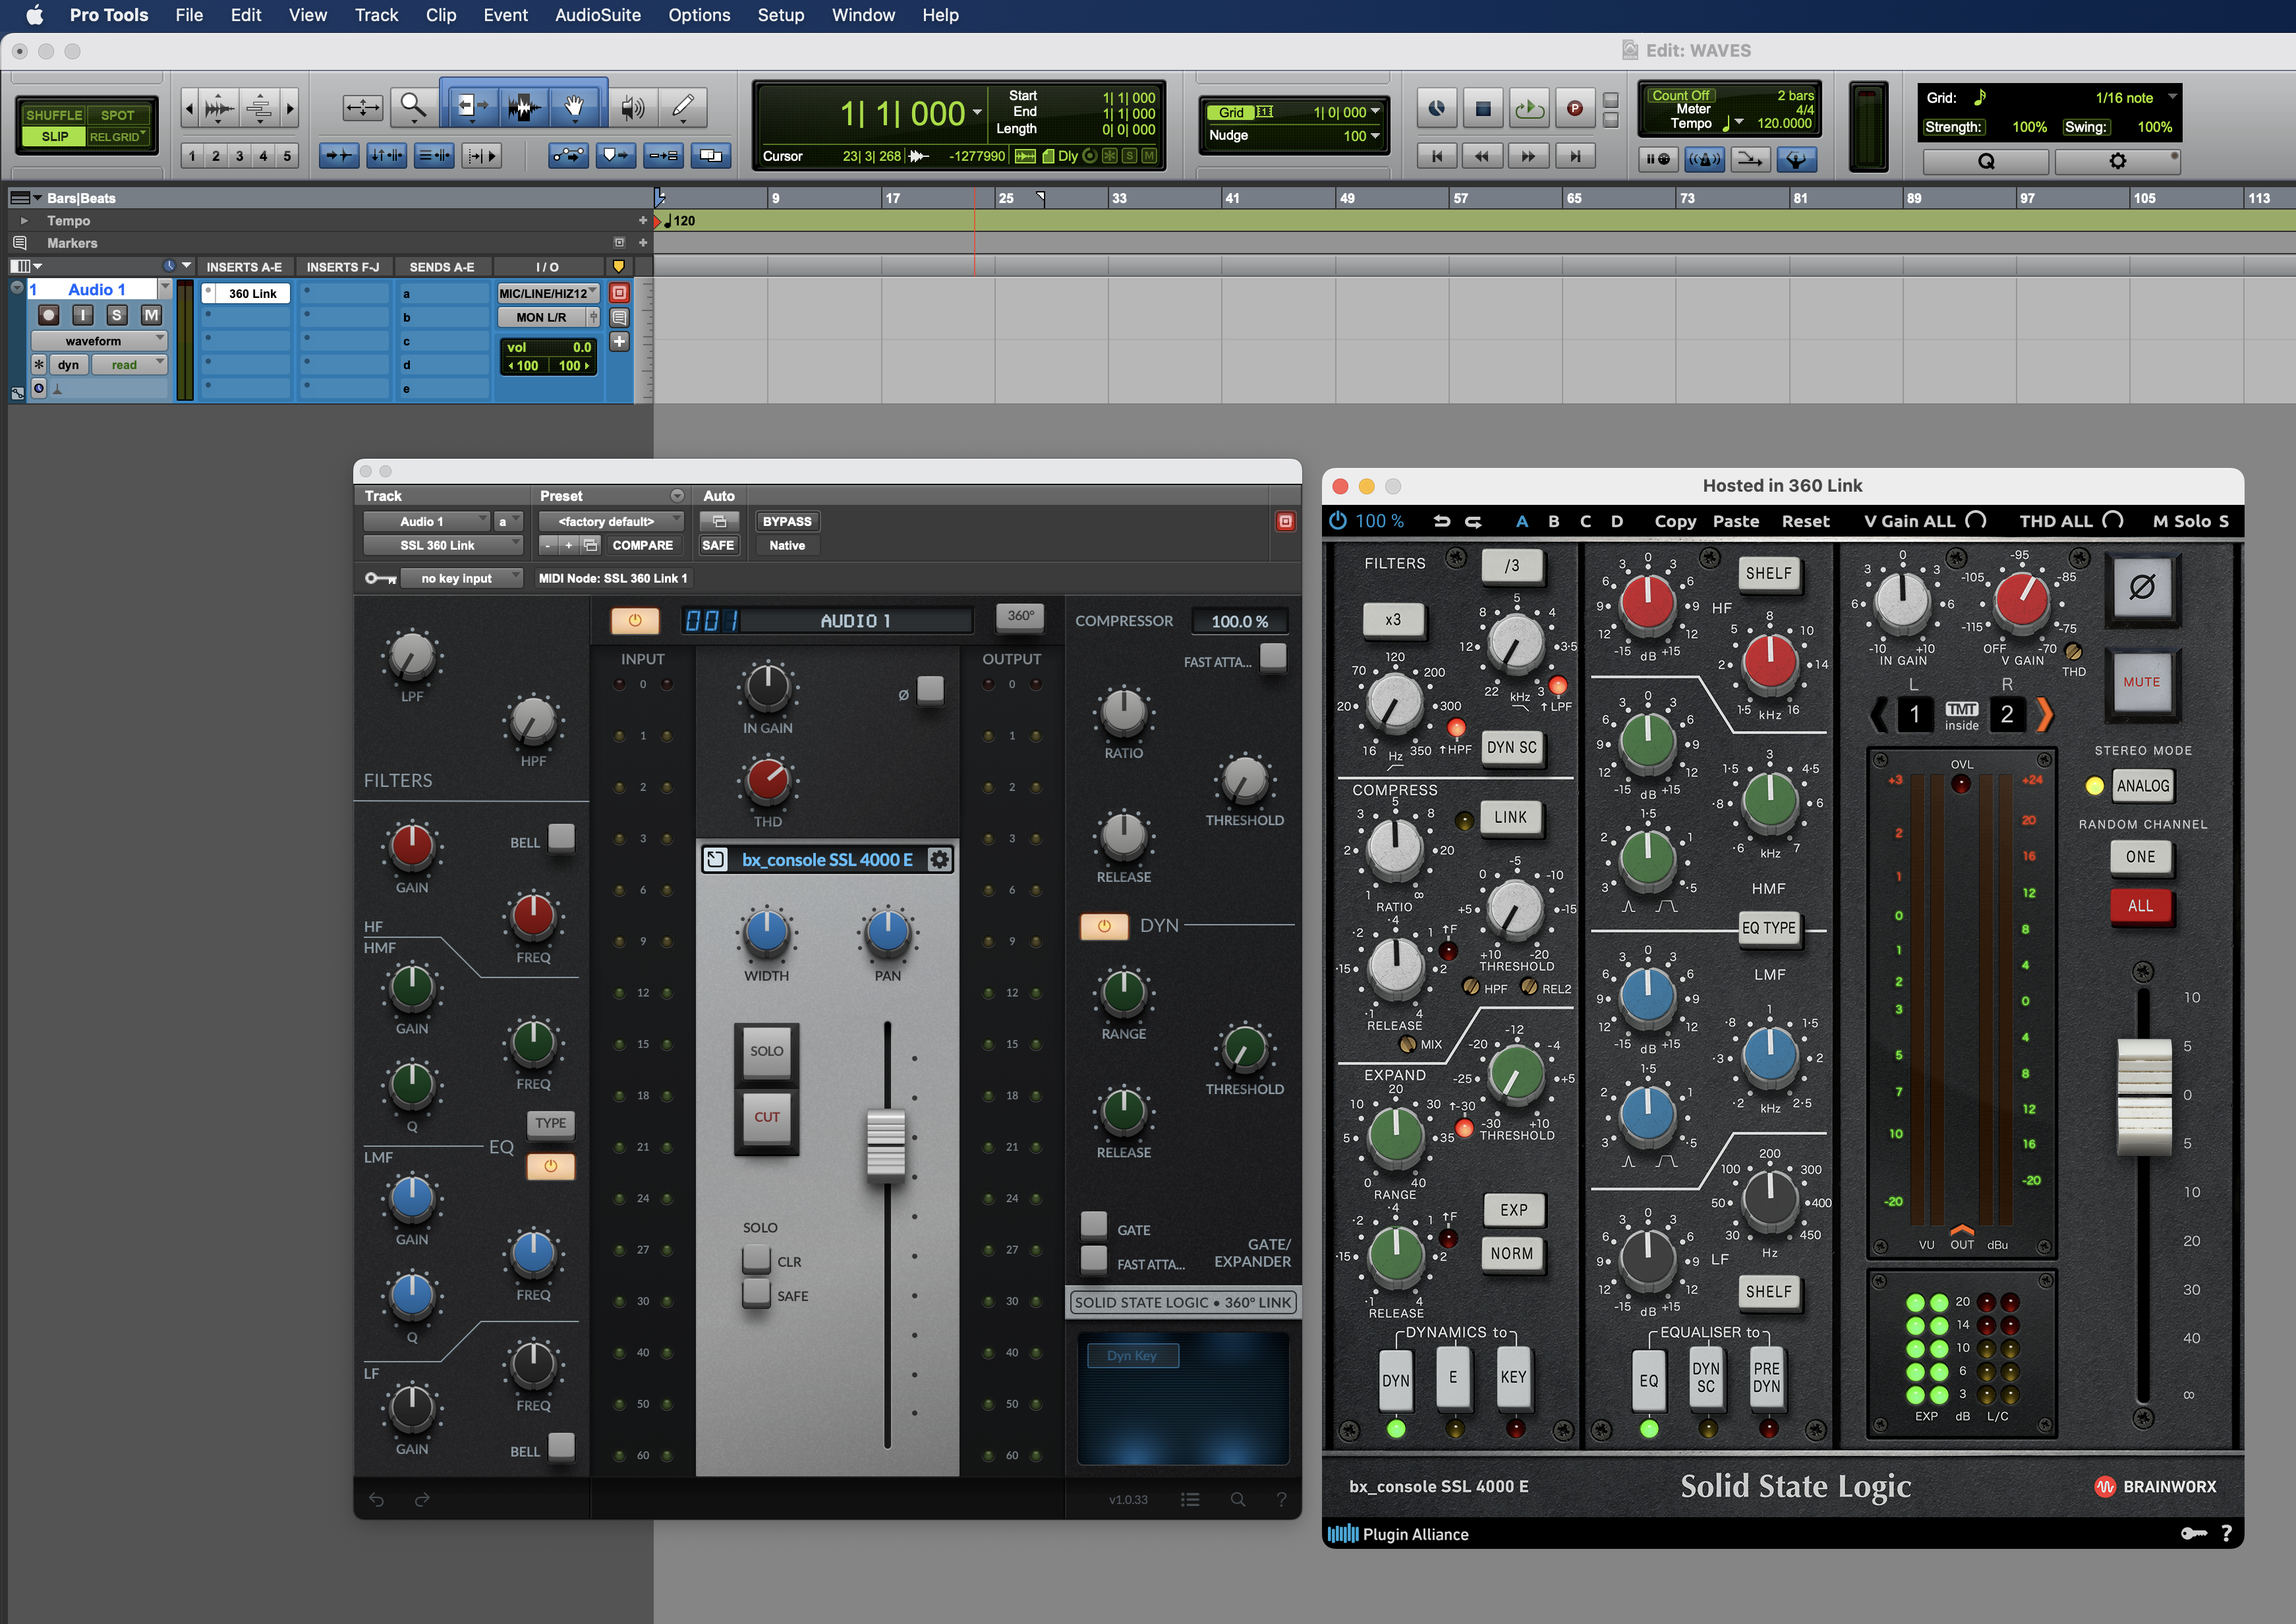Select the Grabber hand tool
Screen dimensions: 2296x1624
coord(575,107)
